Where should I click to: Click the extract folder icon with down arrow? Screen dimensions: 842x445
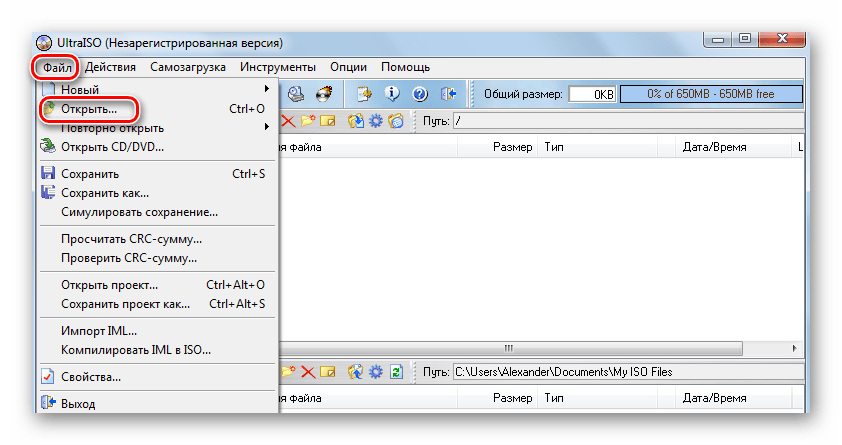click(x=355, y=121)
